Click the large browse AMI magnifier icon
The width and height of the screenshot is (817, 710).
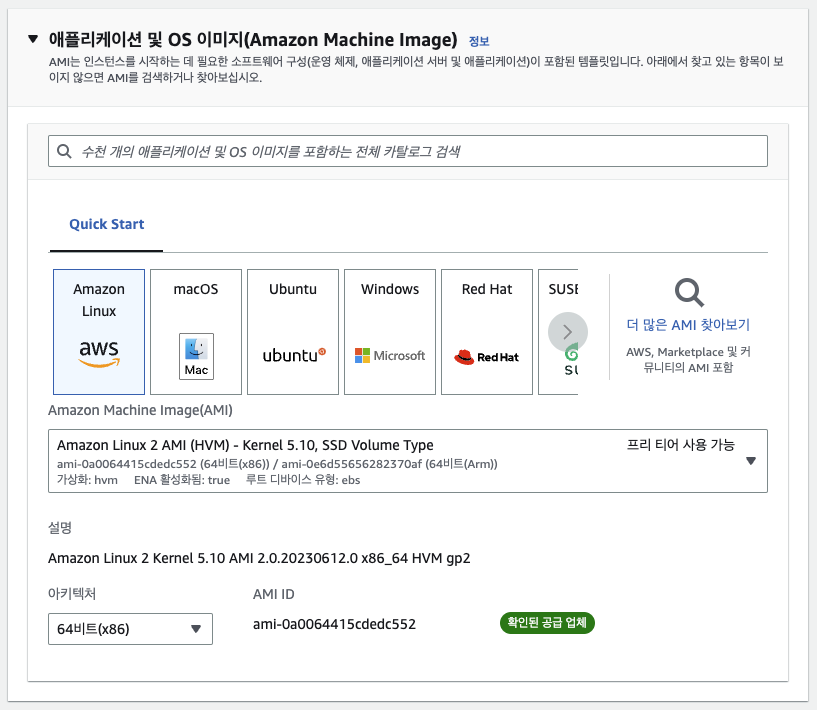coord(689,293)
